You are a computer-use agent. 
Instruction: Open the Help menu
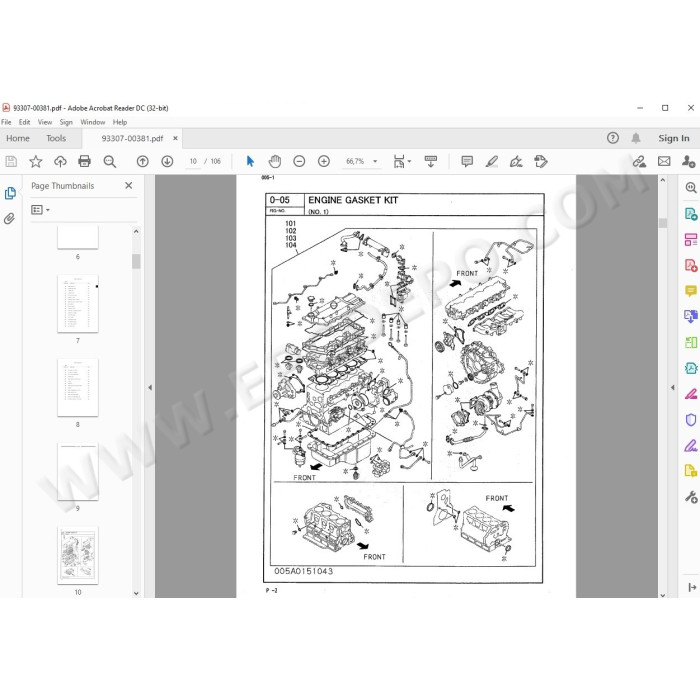point(120,122)
